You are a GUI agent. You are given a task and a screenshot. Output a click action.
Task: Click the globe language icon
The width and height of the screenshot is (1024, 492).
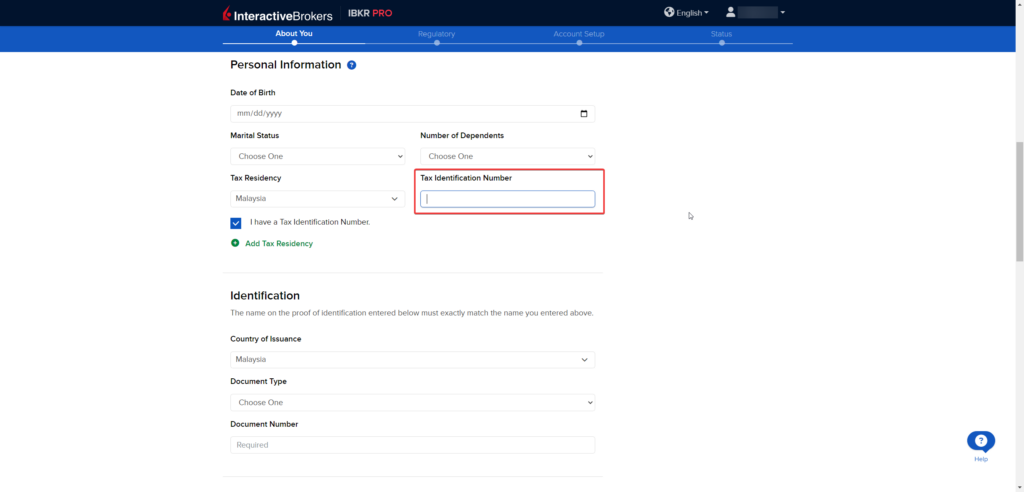click(669, 13)
